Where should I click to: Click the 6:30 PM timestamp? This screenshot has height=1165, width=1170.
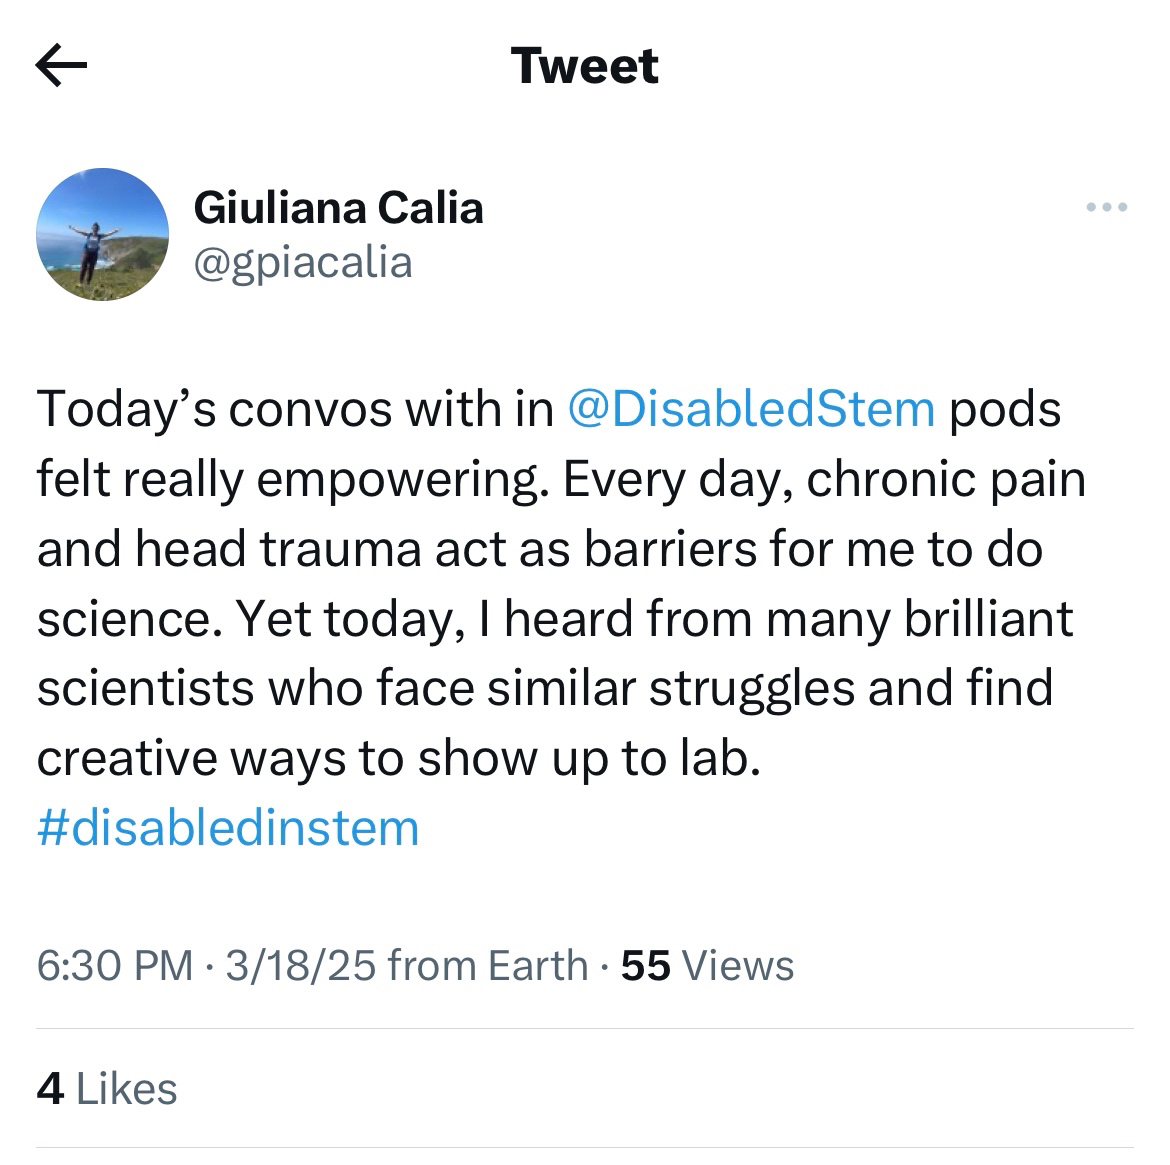click(114, 966)
